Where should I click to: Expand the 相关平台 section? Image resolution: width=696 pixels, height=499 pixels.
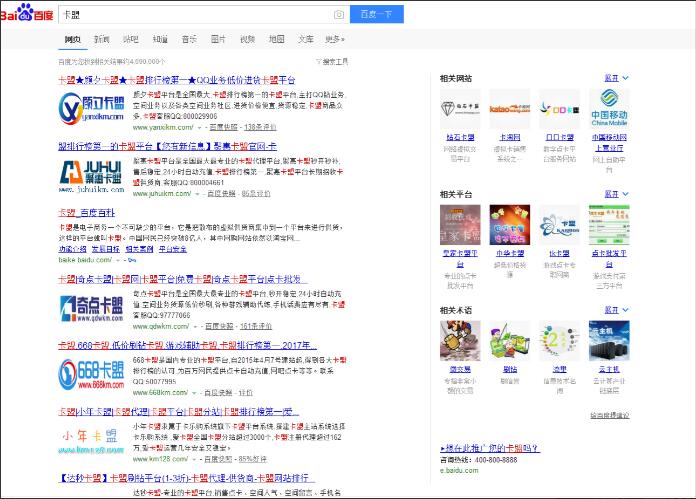point(617,194)
